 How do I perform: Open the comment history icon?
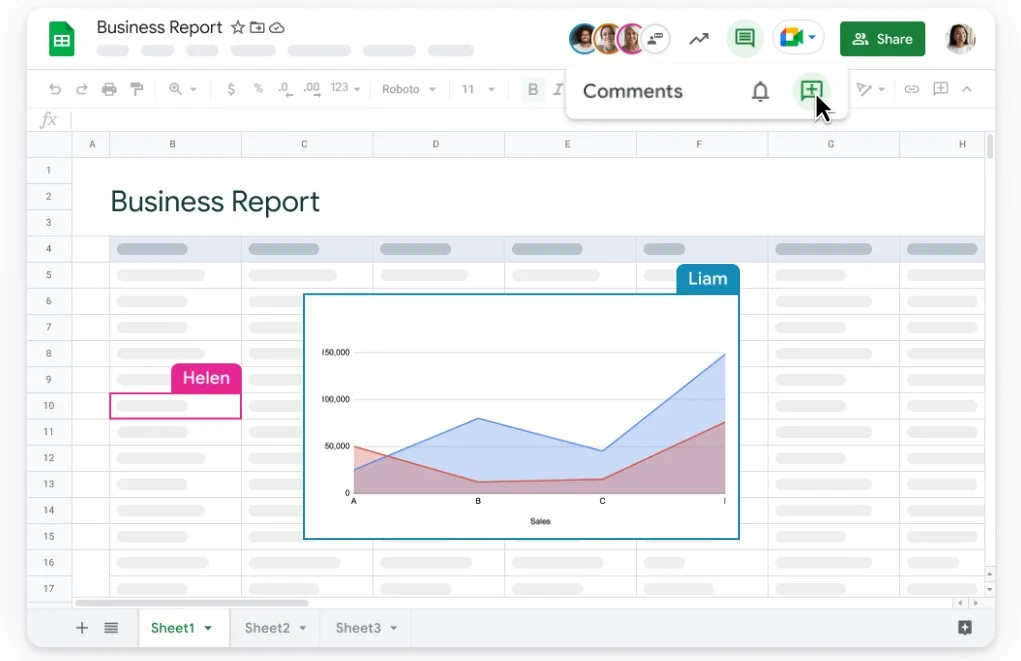coord(744,39)
